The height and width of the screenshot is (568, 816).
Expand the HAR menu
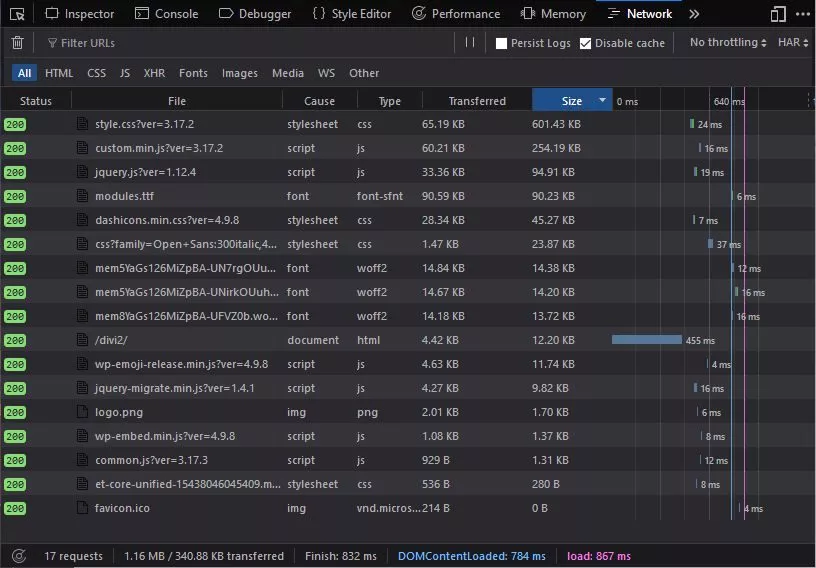793,43
